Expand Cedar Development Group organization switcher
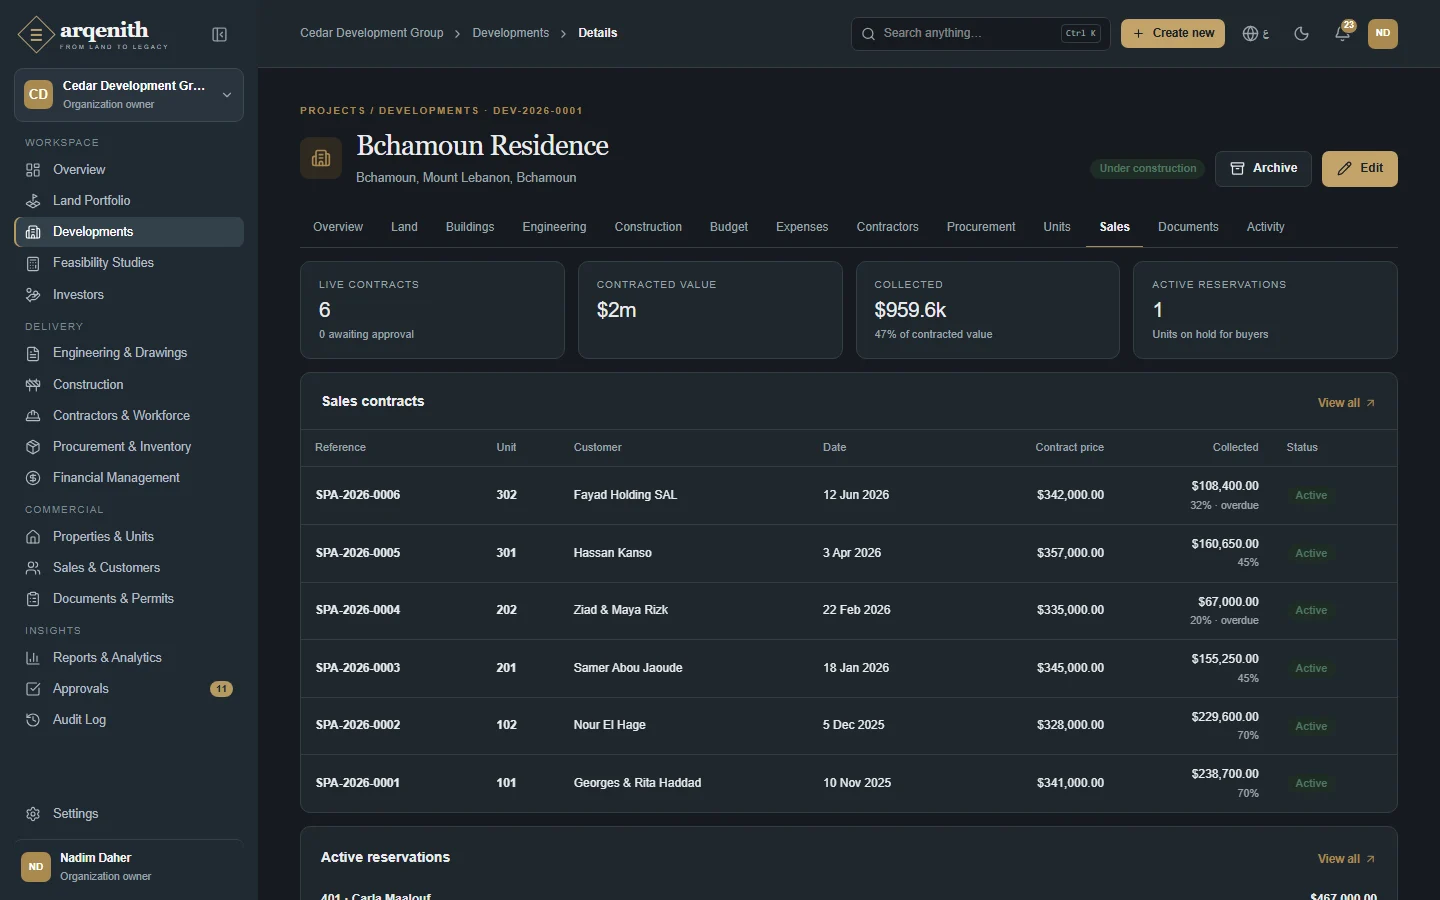The height and width of the screenshot is (900, 1440). [x=129, y=95]
